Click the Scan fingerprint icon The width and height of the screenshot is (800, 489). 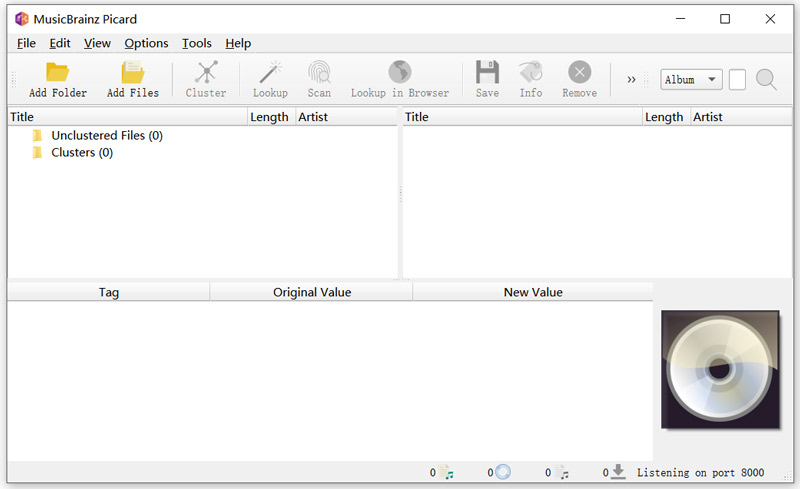click(319, 72)
